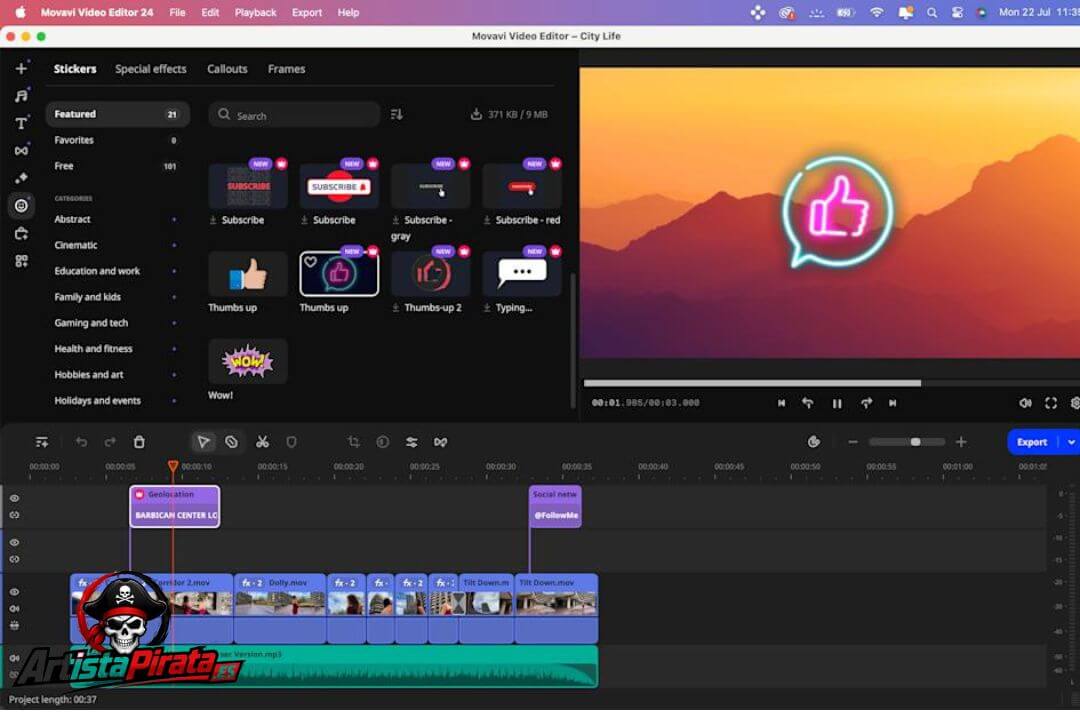The height and width of the screenshot is (720, 1080).
Task: Open the Effects wand icon in sidebar
Action: 21,178
